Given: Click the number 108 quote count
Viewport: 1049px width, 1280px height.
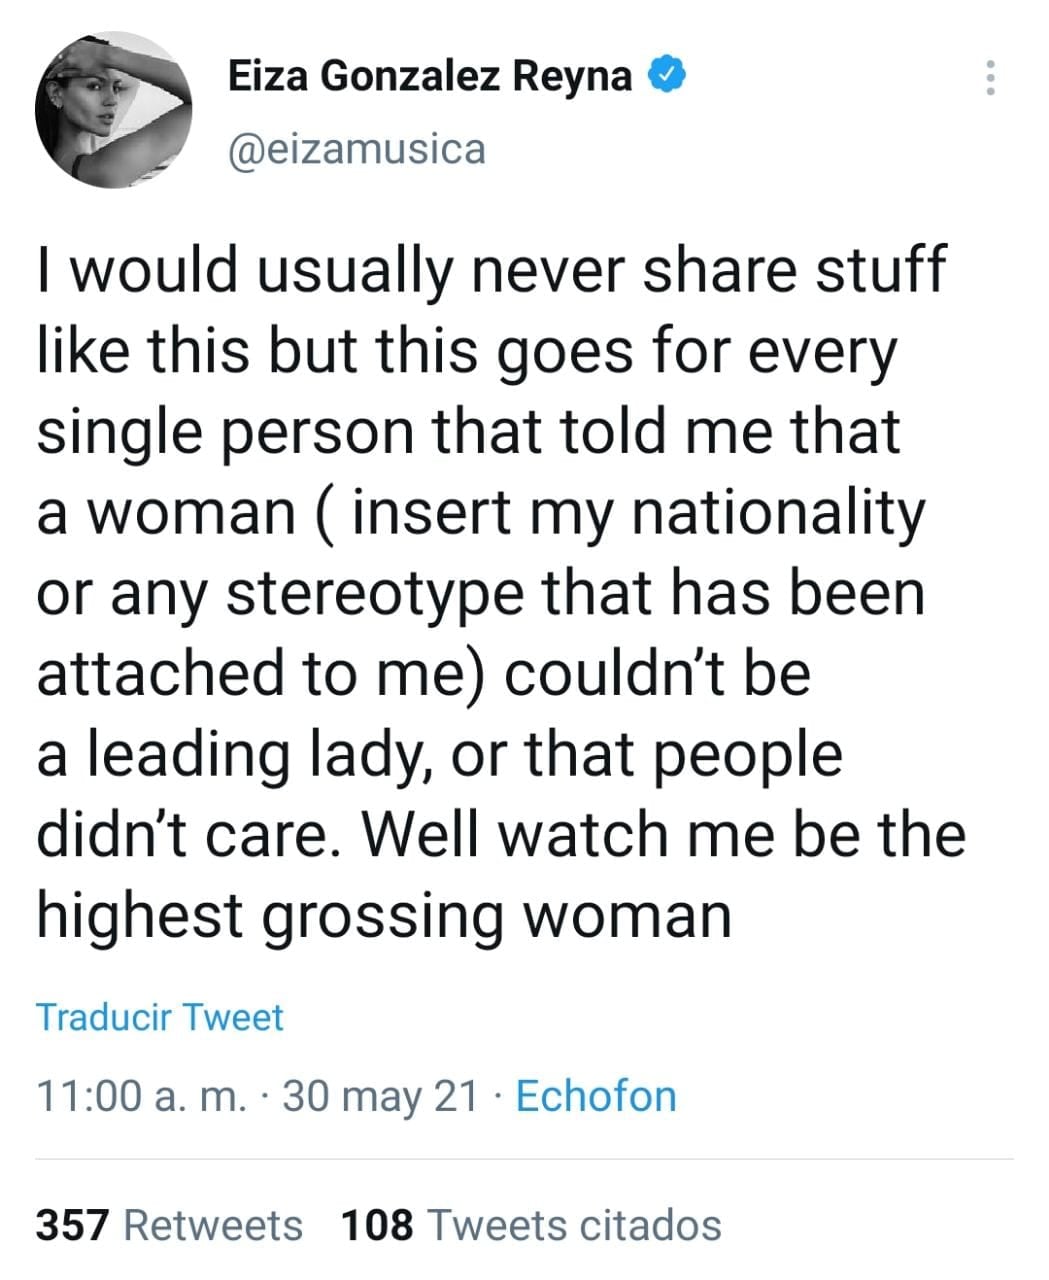Looking at the screenshot, I should click(377, 1225).
